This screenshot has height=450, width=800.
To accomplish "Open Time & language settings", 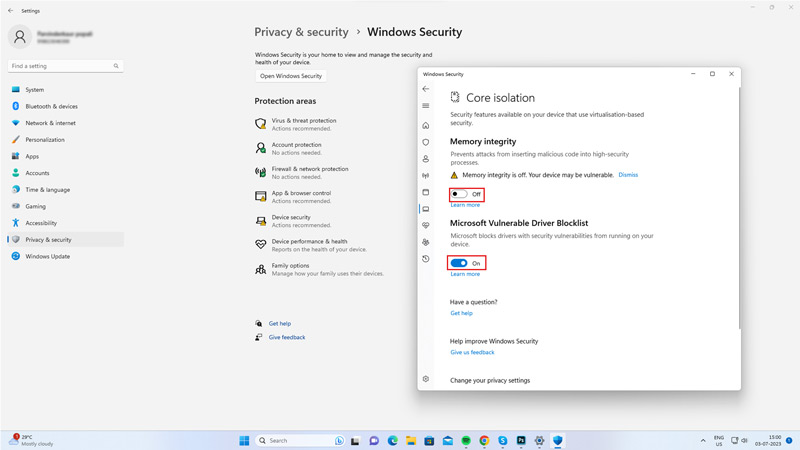I will [x=65, y=189].
